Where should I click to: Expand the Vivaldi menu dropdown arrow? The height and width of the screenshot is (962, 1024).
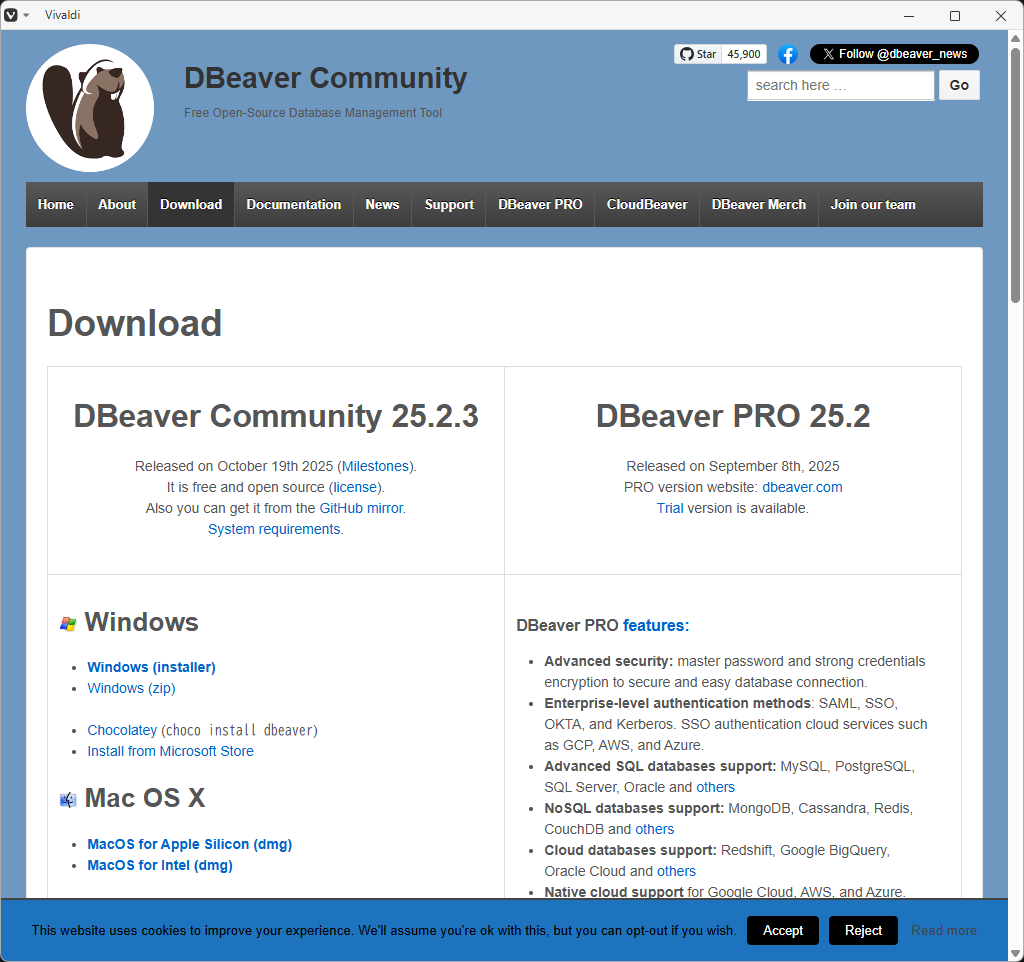point(26,15)
